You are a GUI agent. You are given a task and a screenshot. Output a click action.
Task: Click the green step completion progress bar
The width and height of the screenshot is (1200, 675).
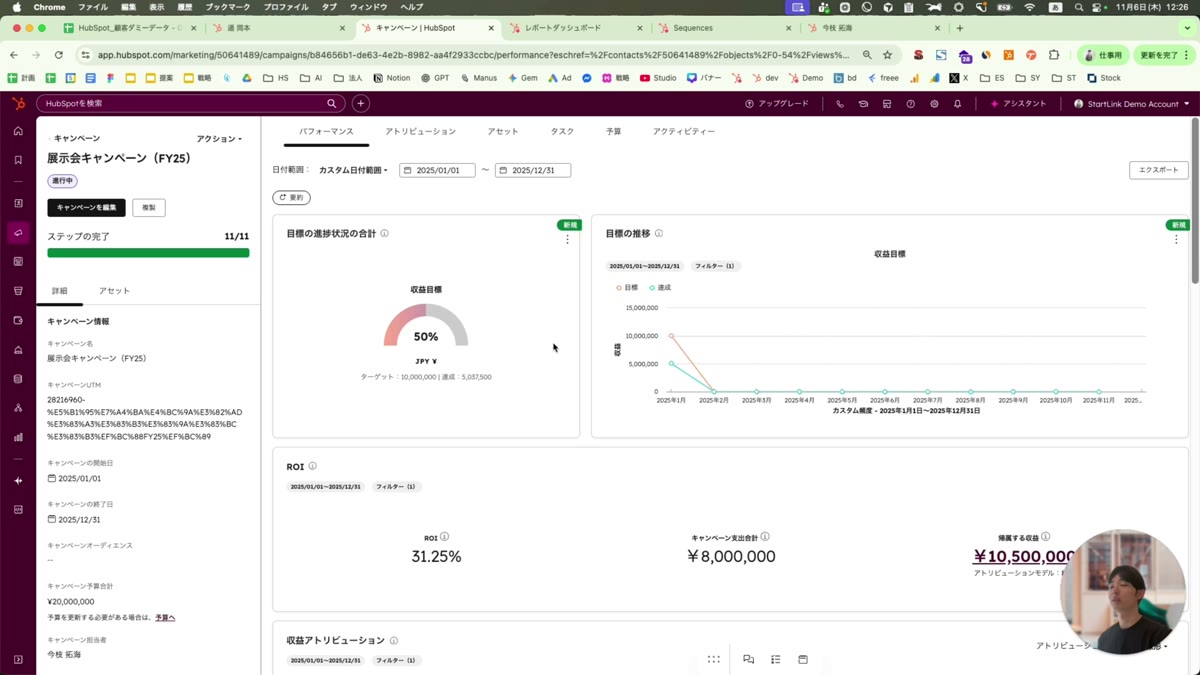click(148, 253)
